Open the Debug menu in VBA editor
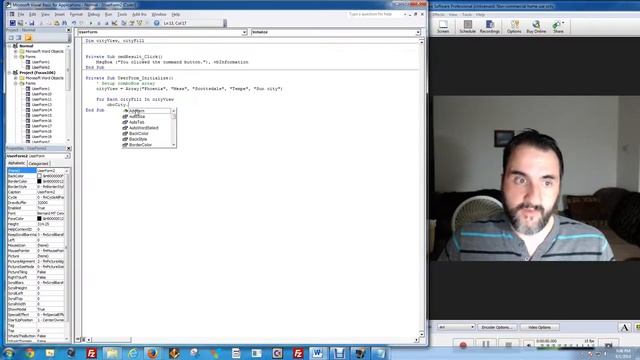640x360 pixels. coord(93,14)
